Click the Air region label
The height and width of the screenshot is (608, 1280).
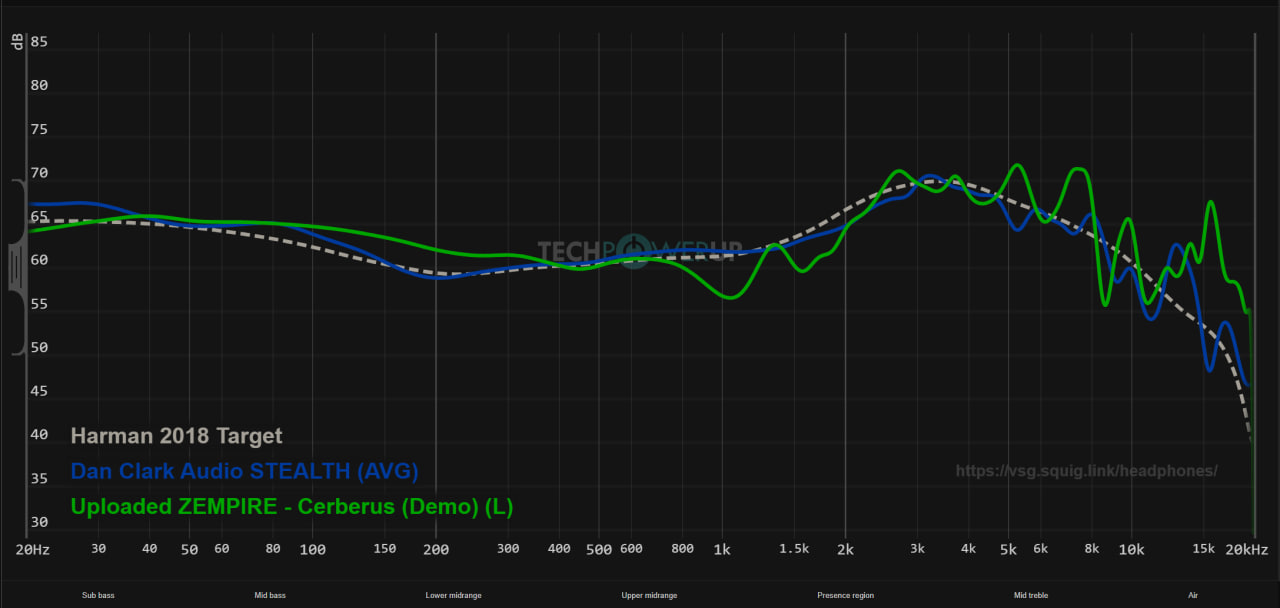coord(1193,595)
